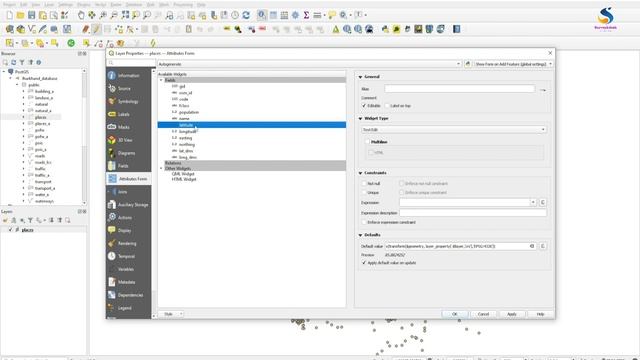Image resolution: width=640 pixels, height=360 pixels.
Task: Click the Filter Browser icon in Browser panel
Action: click(x=22, y=62)
